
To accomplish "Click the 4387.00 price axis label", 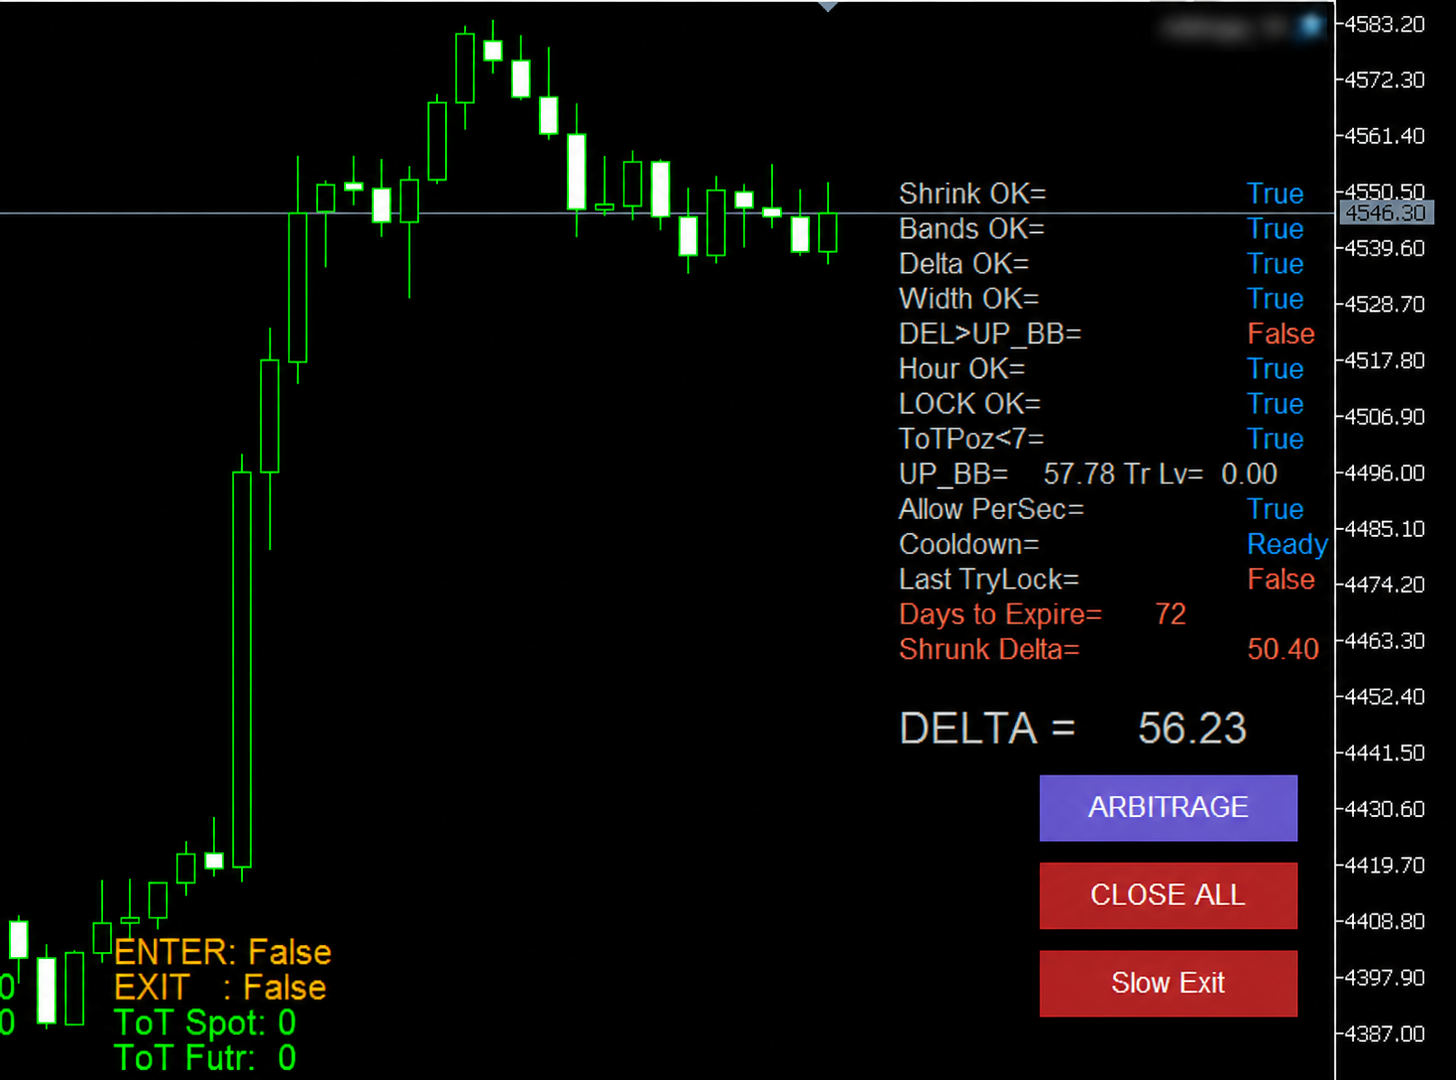I will pos(1385,1033).
